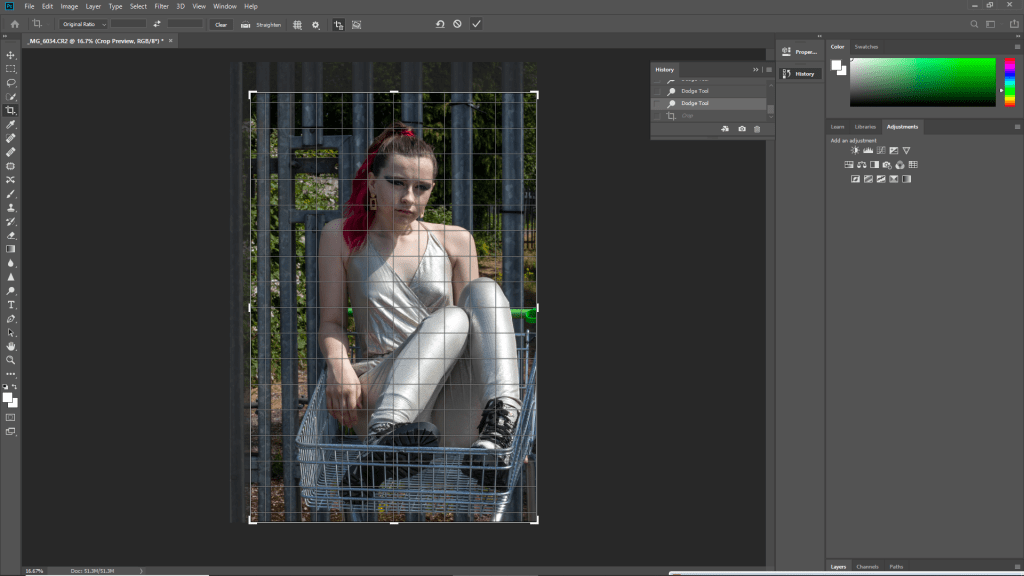Commit the crop with the checkmark
This screenshot has height=576, width=1024.
476,24
